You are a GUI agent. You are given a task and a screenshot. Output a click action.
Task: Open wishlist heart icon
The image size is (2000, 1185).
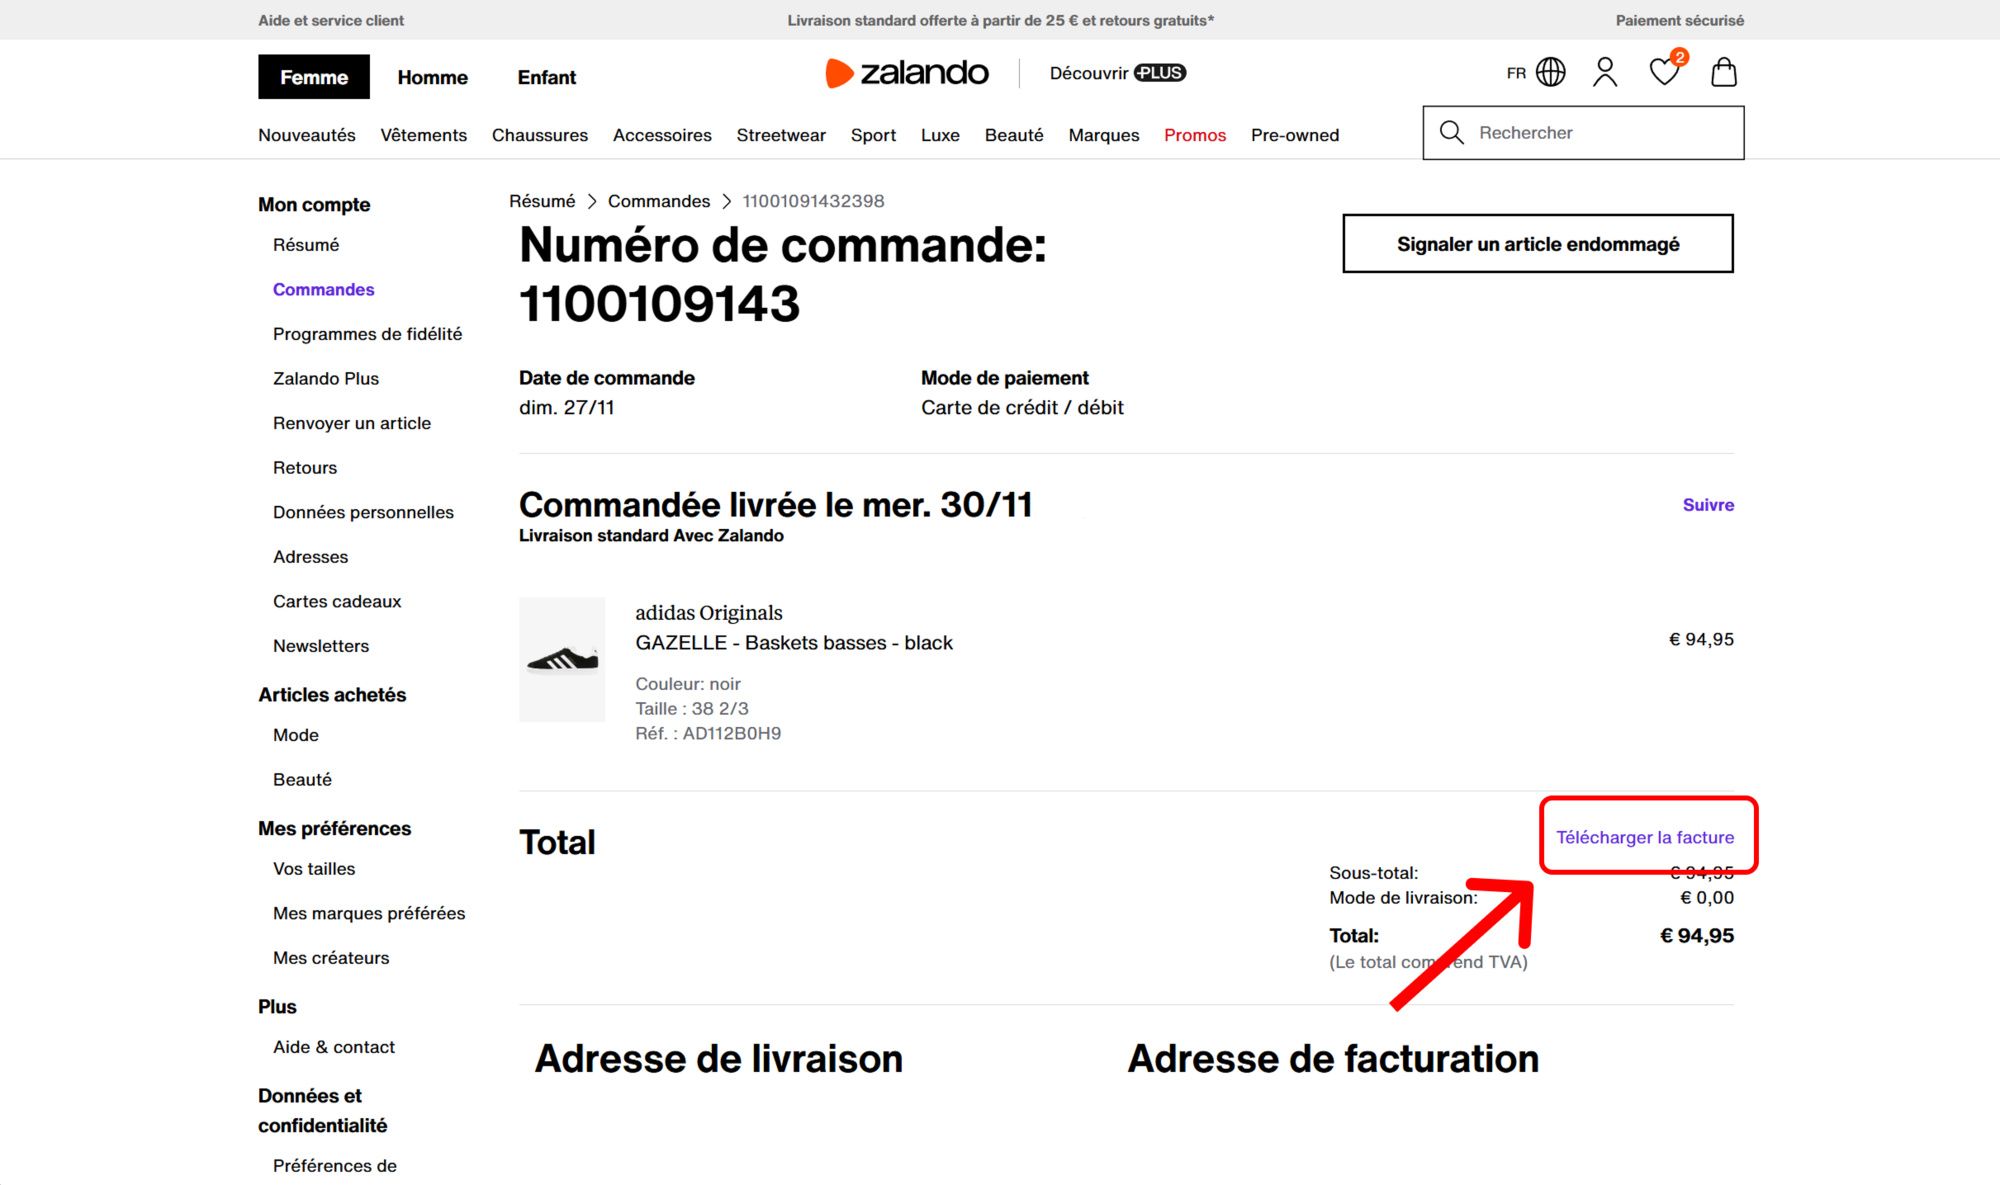click(x=1665, y=72)
